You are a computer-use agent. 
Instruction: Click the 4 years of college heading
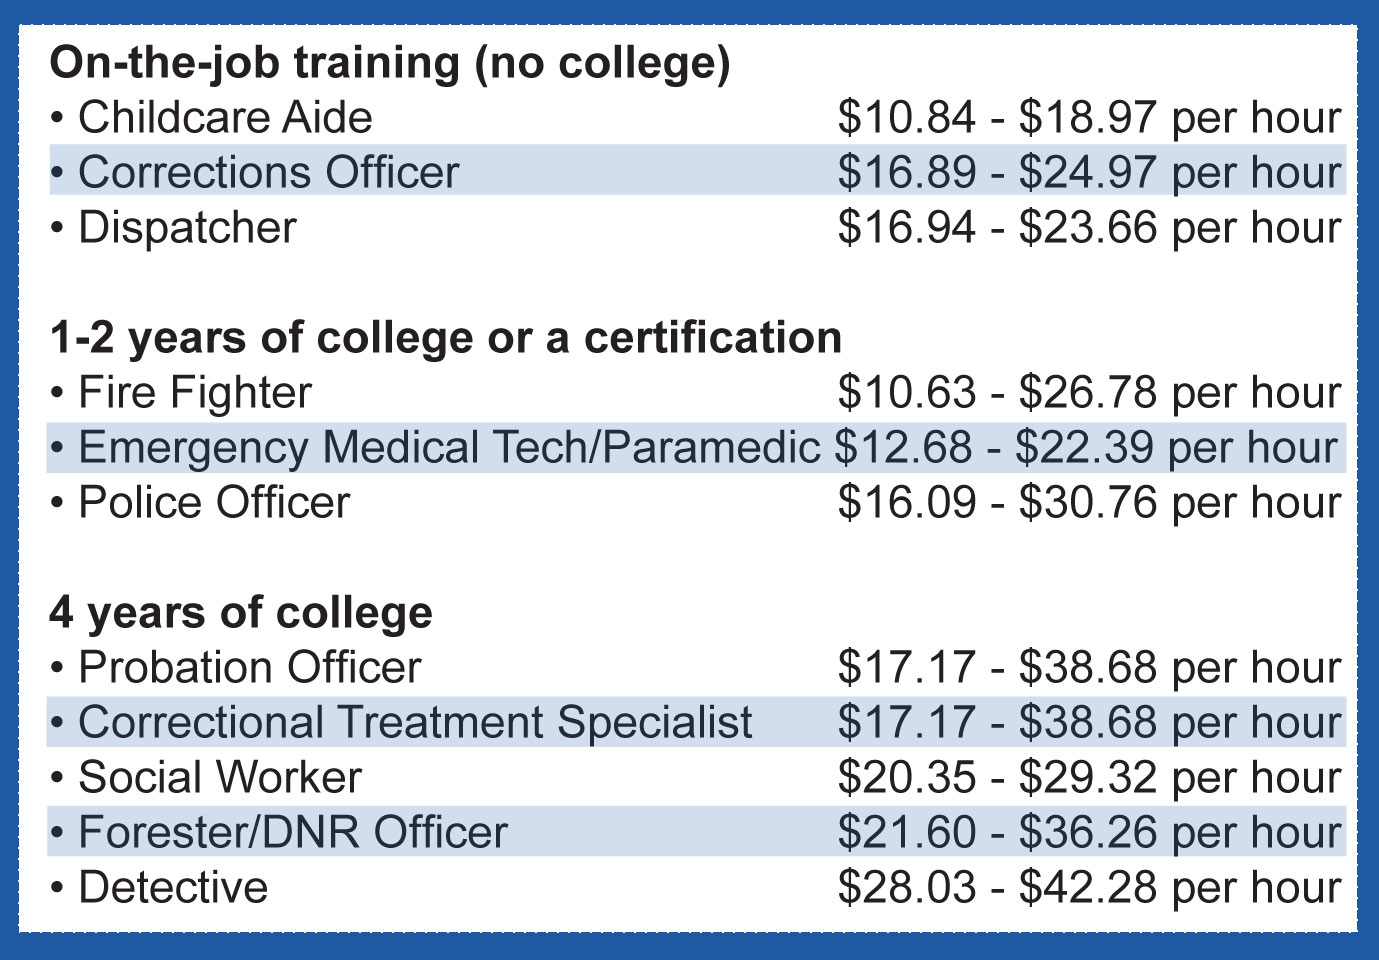(x=241, y=613)
